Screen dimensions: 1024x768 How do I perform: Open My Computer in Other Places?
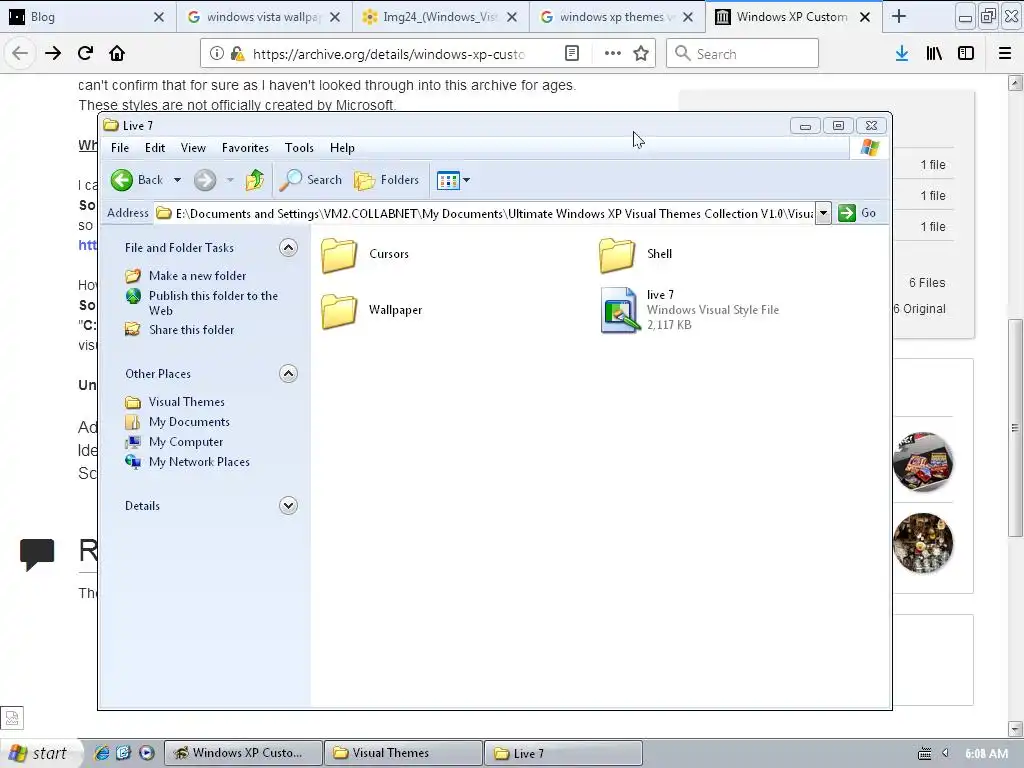click(x=185, y=442)
